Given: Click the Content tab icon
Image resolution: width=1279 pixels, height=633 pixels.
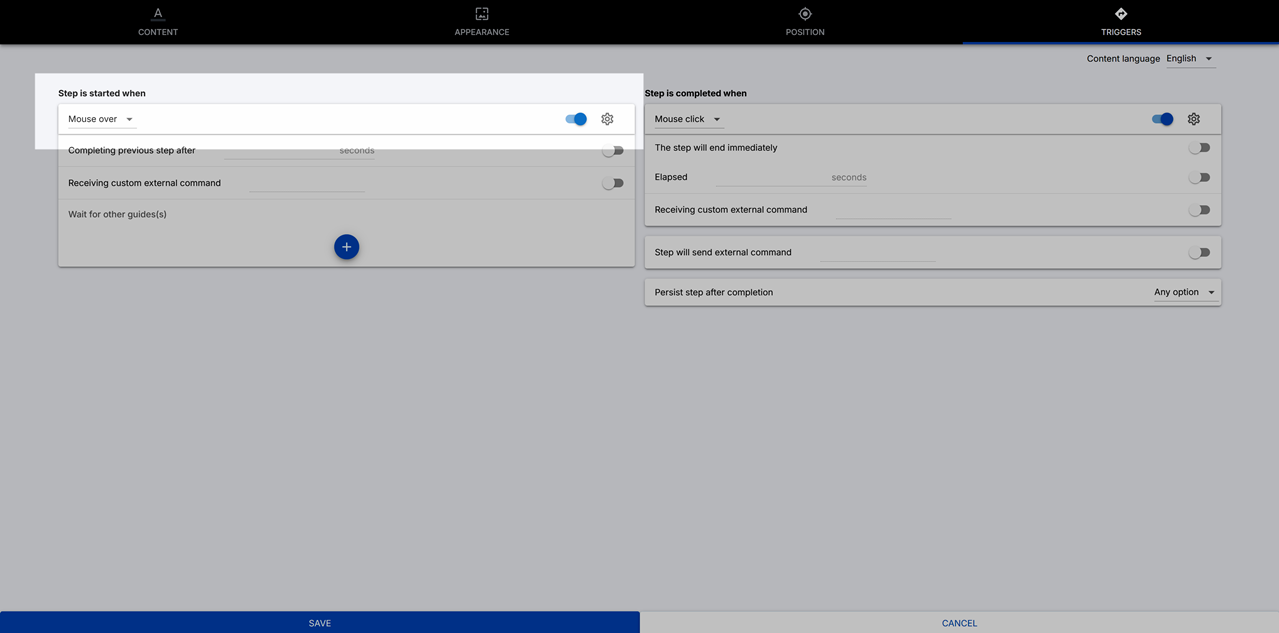Looking at the screenshot, I should coord(158,14).
